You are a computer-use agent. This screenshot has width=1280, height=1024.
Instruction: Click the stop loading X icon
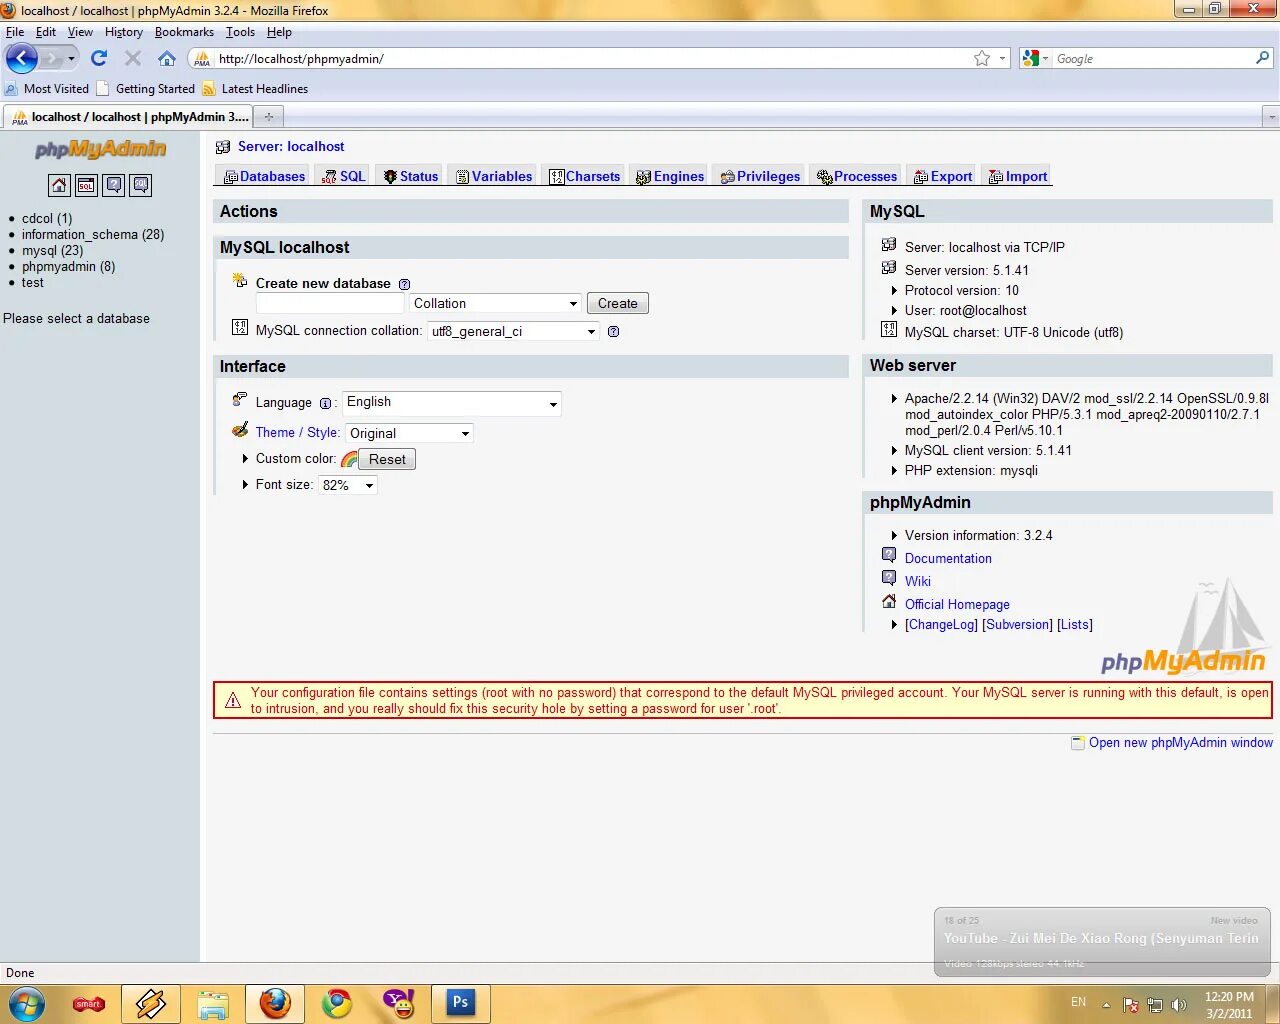[x=133, y=58]
